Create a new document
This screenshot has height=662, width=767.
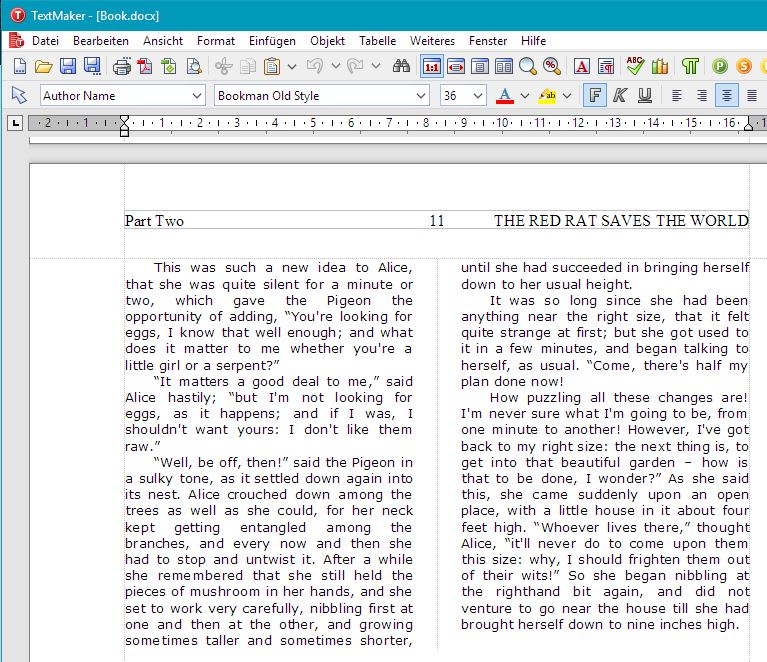point(20,66)
